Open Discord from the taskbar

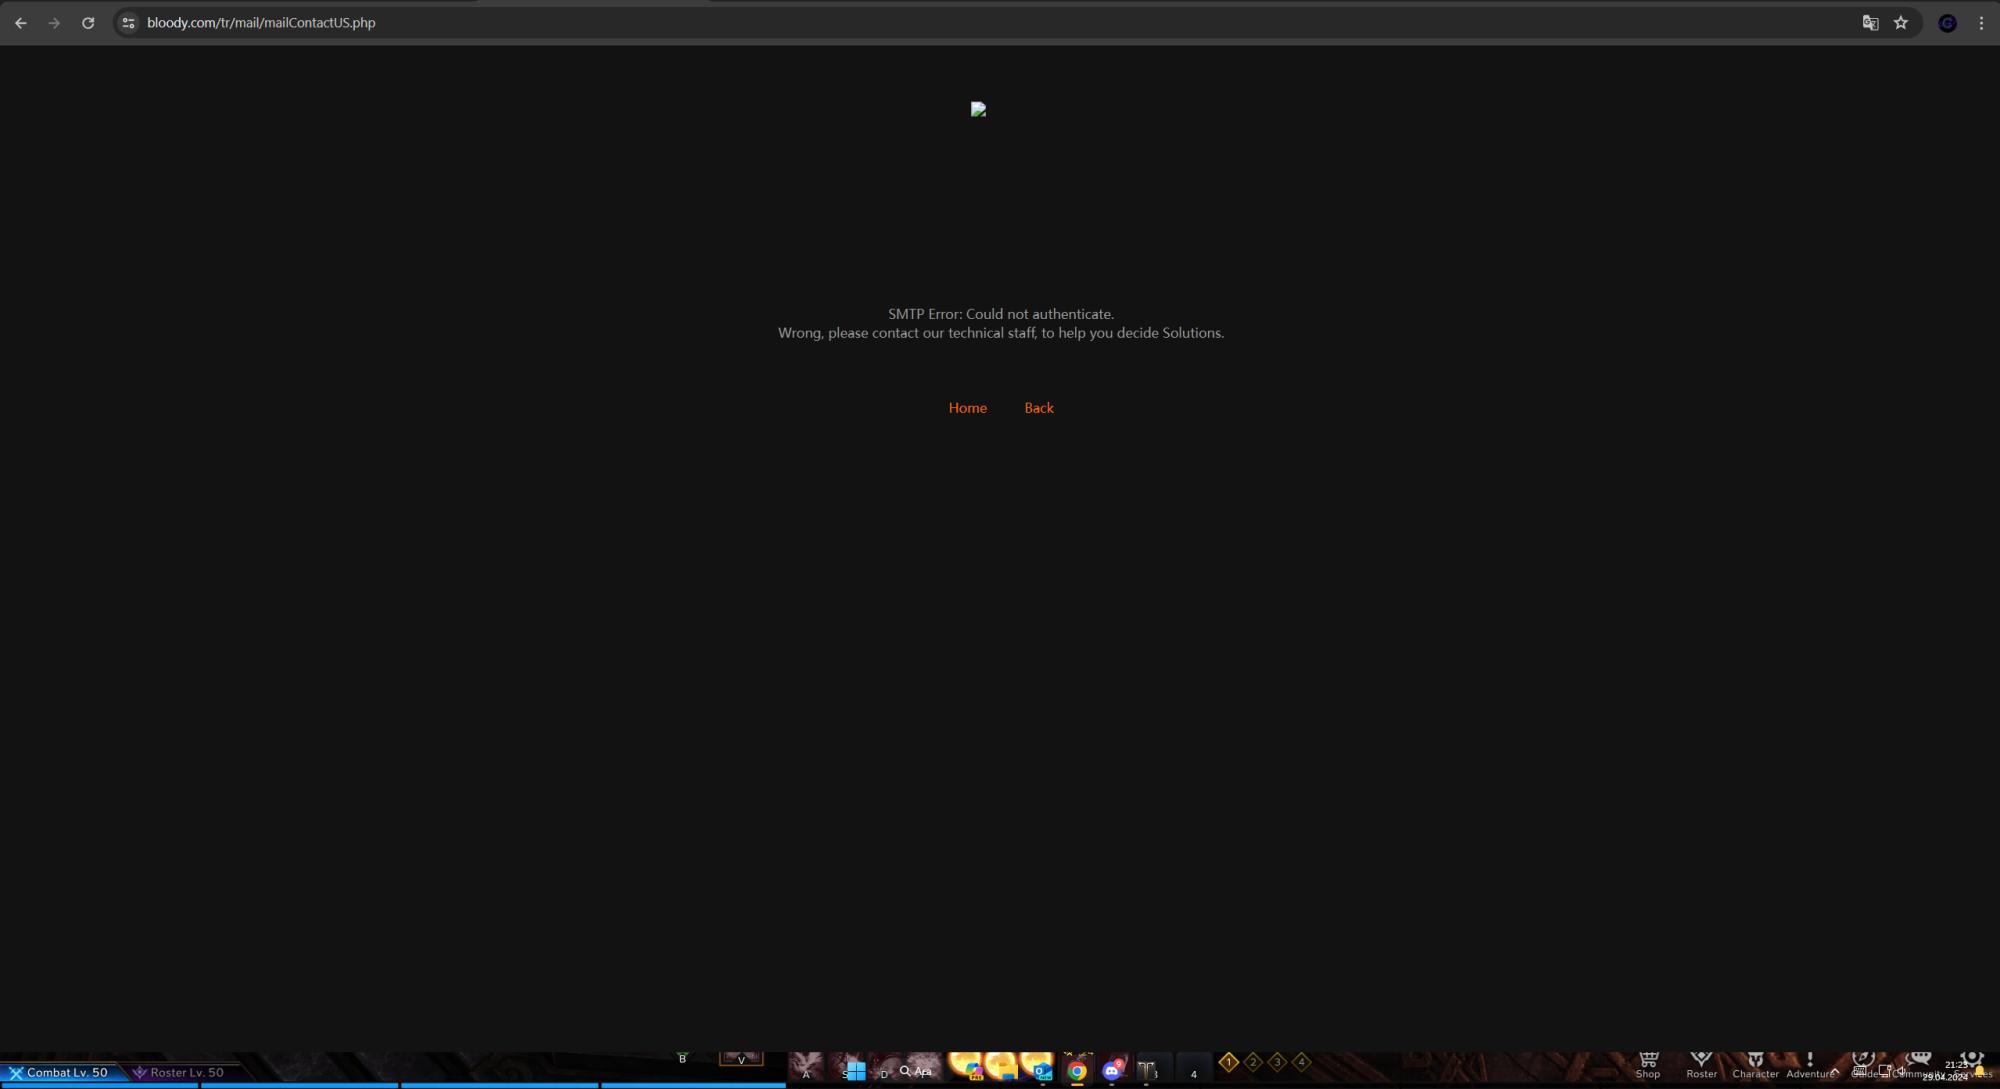click(1112, 1070)
